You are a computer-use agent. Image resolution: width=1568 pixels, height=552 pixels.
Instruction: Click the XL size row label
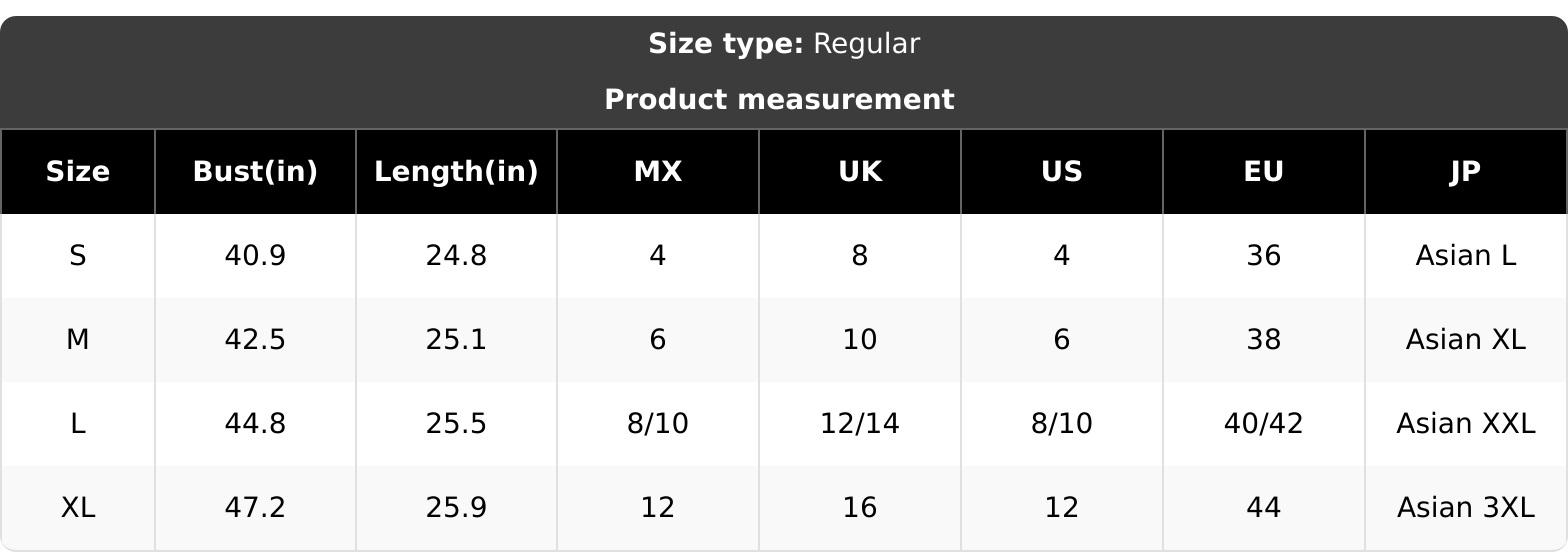pos(77,508)
